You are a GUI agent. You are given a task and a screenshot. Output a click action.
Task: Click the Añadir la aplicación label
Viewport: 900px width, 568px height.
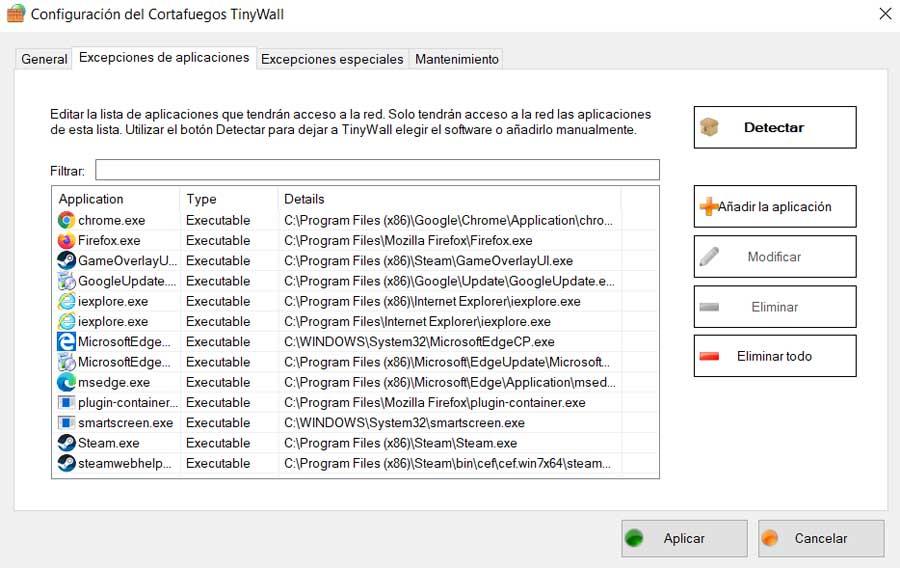tap(774, 207)
